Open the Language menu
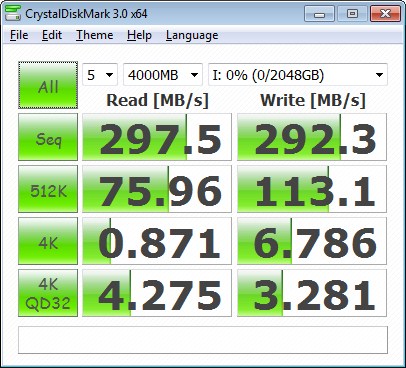The image size is (406, 368). (192, 35)
